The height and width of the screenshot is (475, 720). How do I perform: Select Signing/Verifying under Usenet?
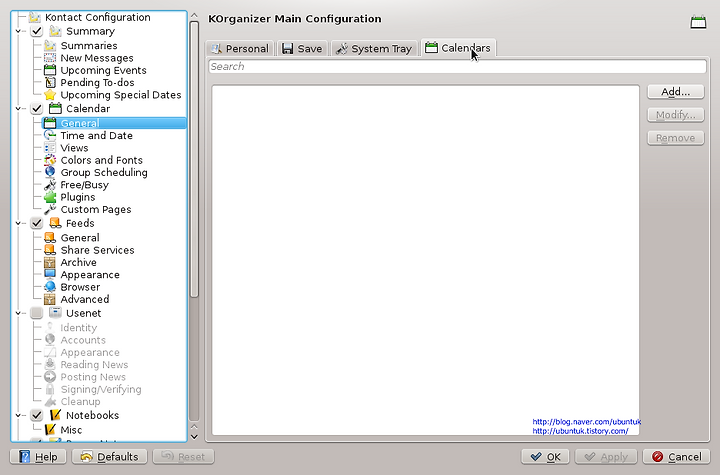click(x=101, y=390)
